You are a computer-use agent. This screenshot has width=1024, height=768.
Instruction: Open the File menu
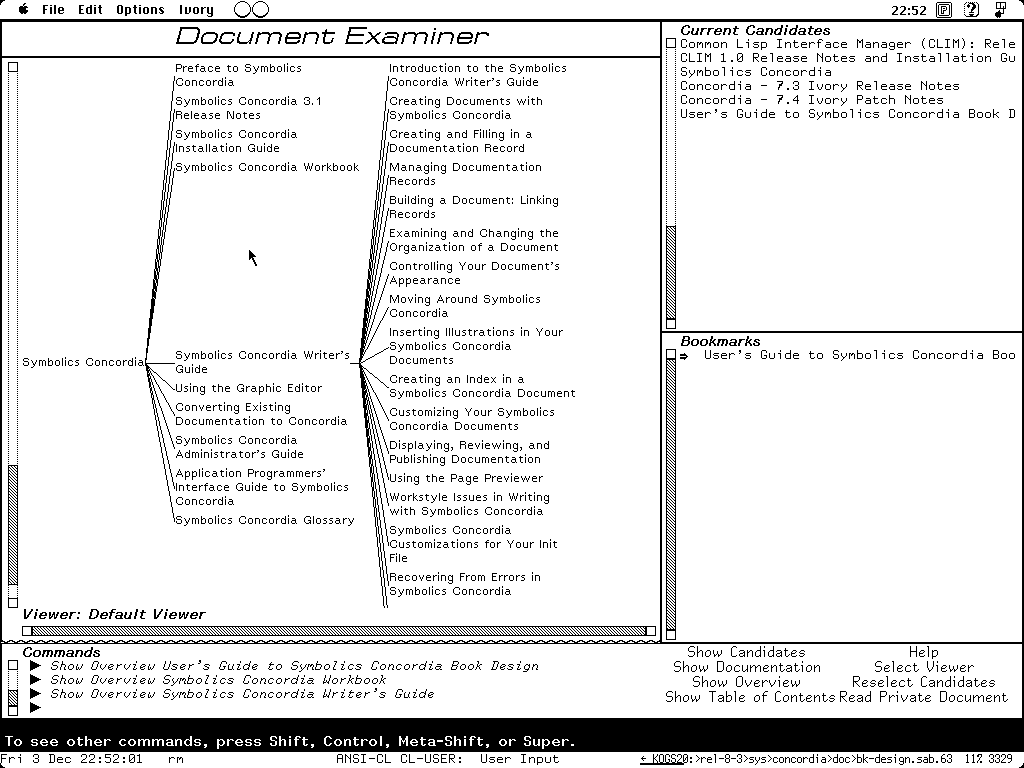(54, 10)
